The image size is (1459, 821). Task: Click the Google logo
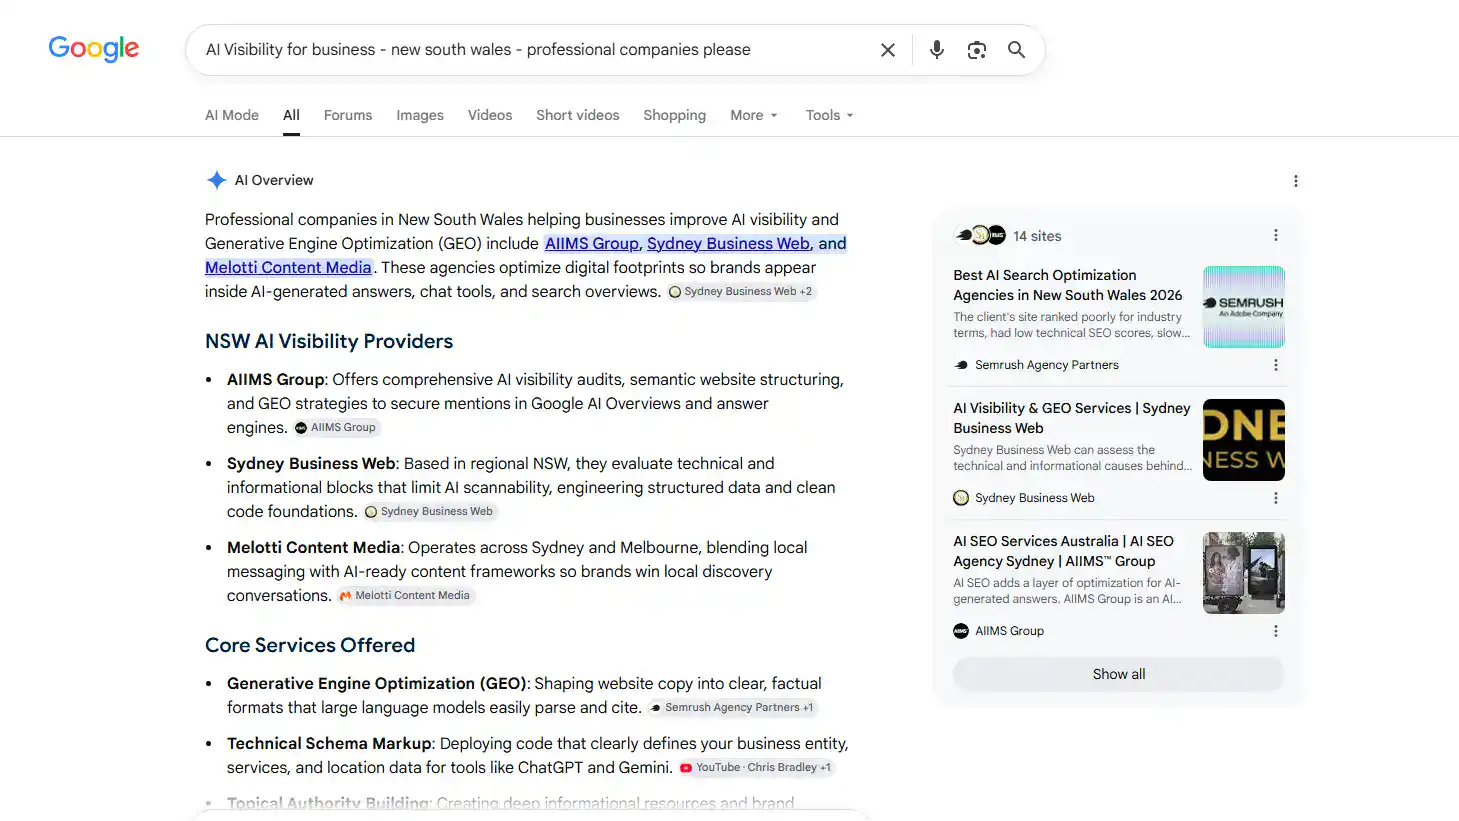tap(94, 49)
